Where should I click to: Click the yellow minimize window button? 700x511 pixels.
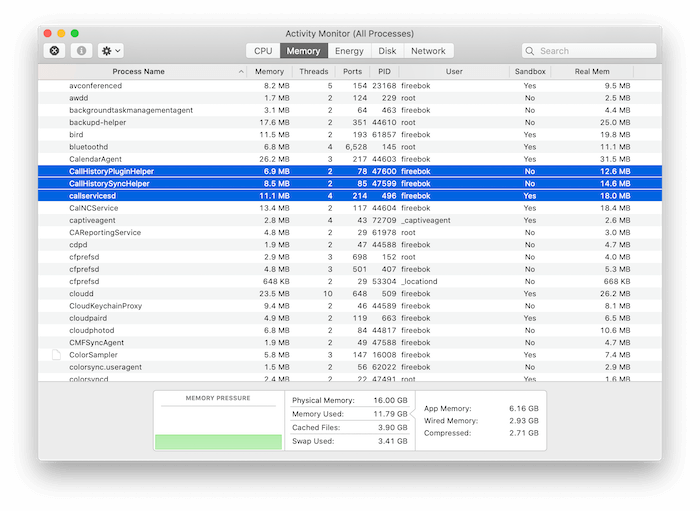click(61, 33)
